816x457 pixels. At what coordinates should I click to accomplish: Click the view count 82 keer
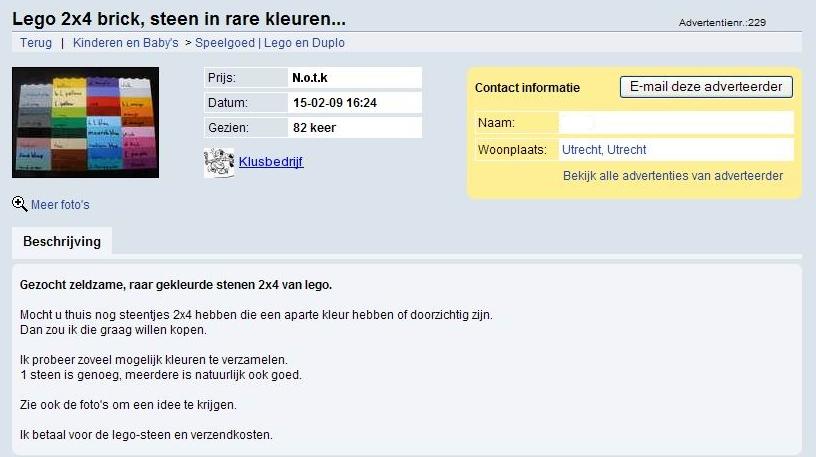click(x=314, y=128)
